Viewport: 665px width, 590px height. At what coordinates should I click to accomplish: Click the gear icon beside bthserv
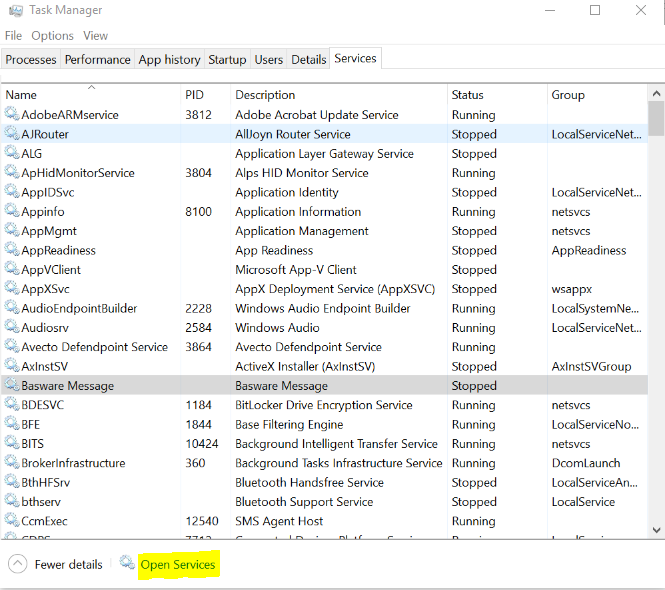coord(12,501)
